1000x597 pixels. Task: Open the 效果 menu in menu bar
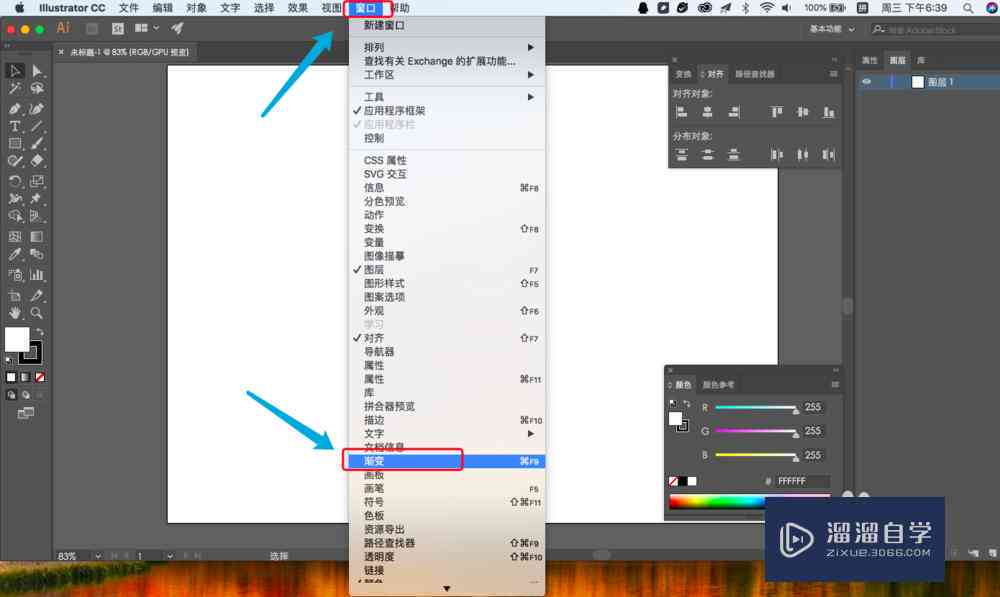point(297,8)
